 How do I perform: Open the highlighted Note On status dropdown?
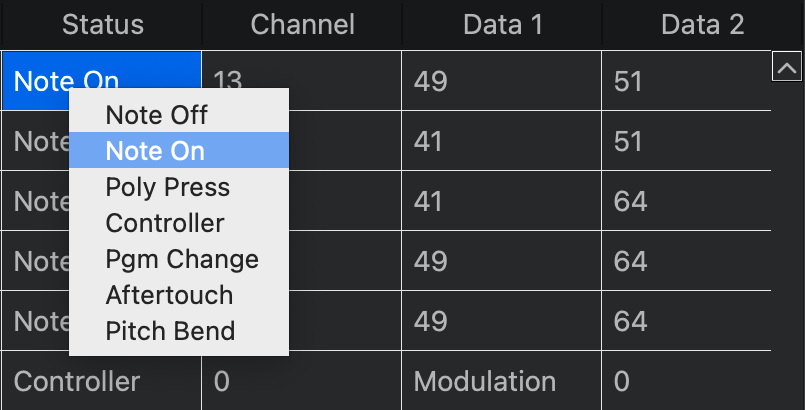coord(40,81)
